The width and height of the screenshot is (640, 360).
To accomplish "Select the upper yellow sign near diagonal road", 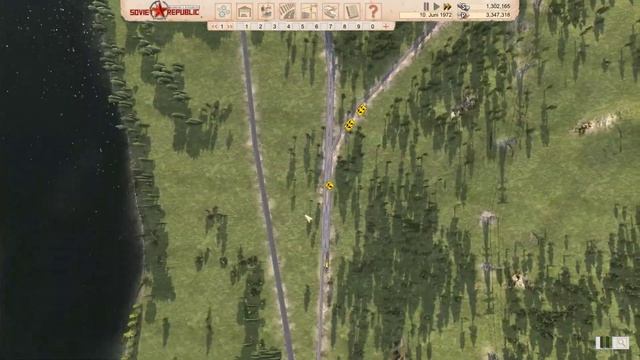I will click(x=362, y=110).
